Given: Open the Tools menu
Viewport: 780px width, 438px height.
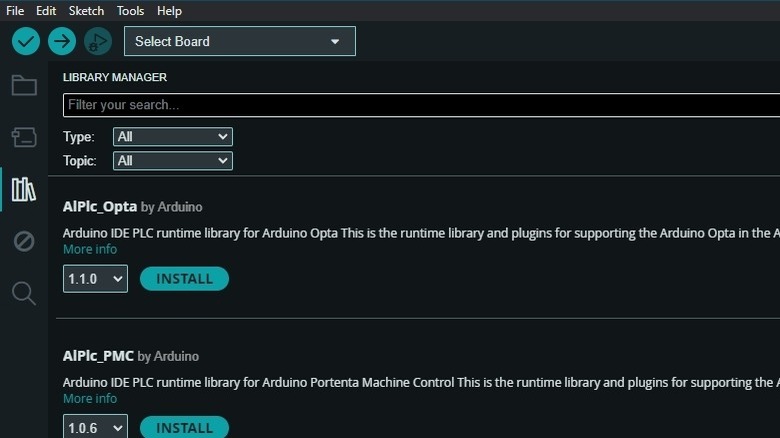Looking at the screenshot, I should [130, 11].
